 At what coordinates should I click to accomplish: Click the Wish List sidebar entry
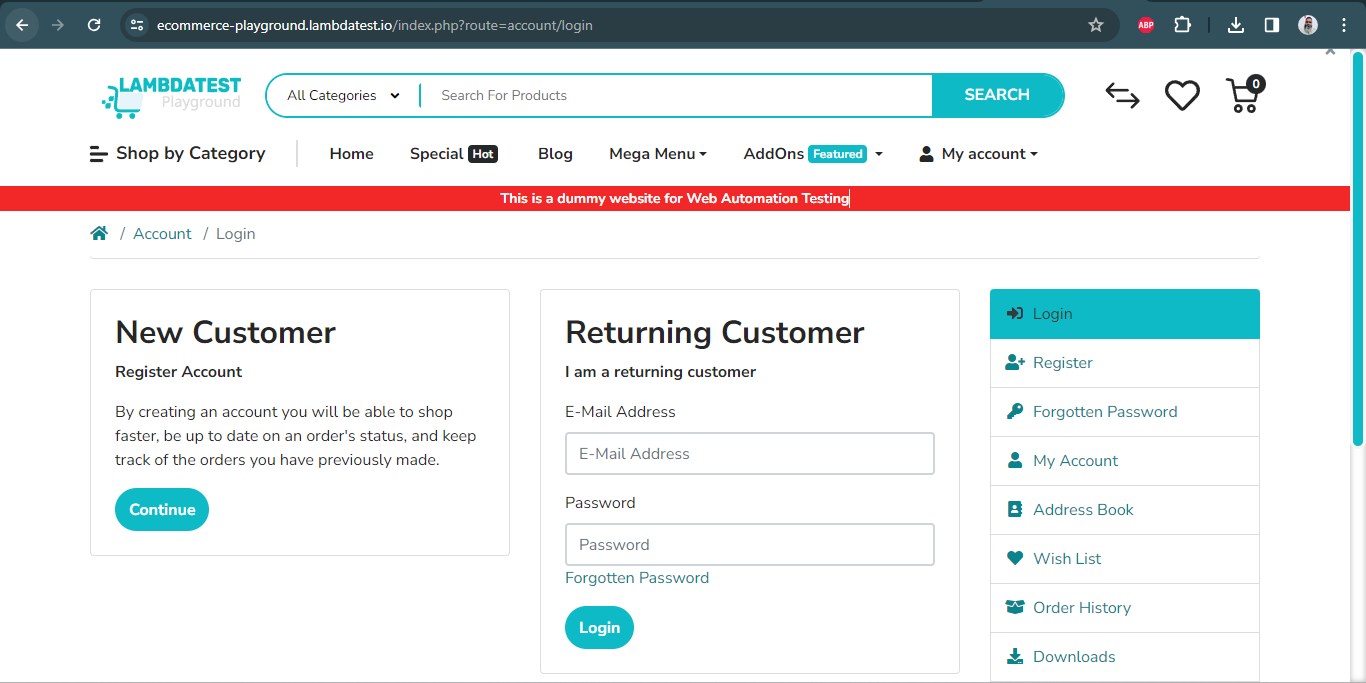pyautogui.click(x=1066, y=558)
